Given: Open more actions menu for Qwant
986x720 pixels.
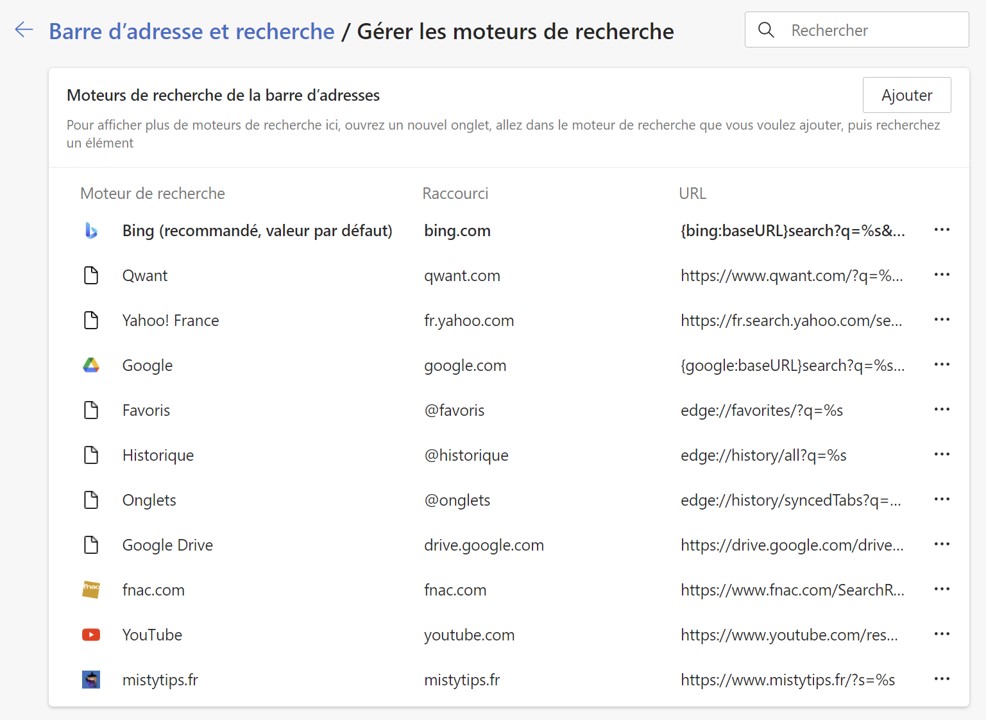Looking at the screenshot, I should (941, 275).
